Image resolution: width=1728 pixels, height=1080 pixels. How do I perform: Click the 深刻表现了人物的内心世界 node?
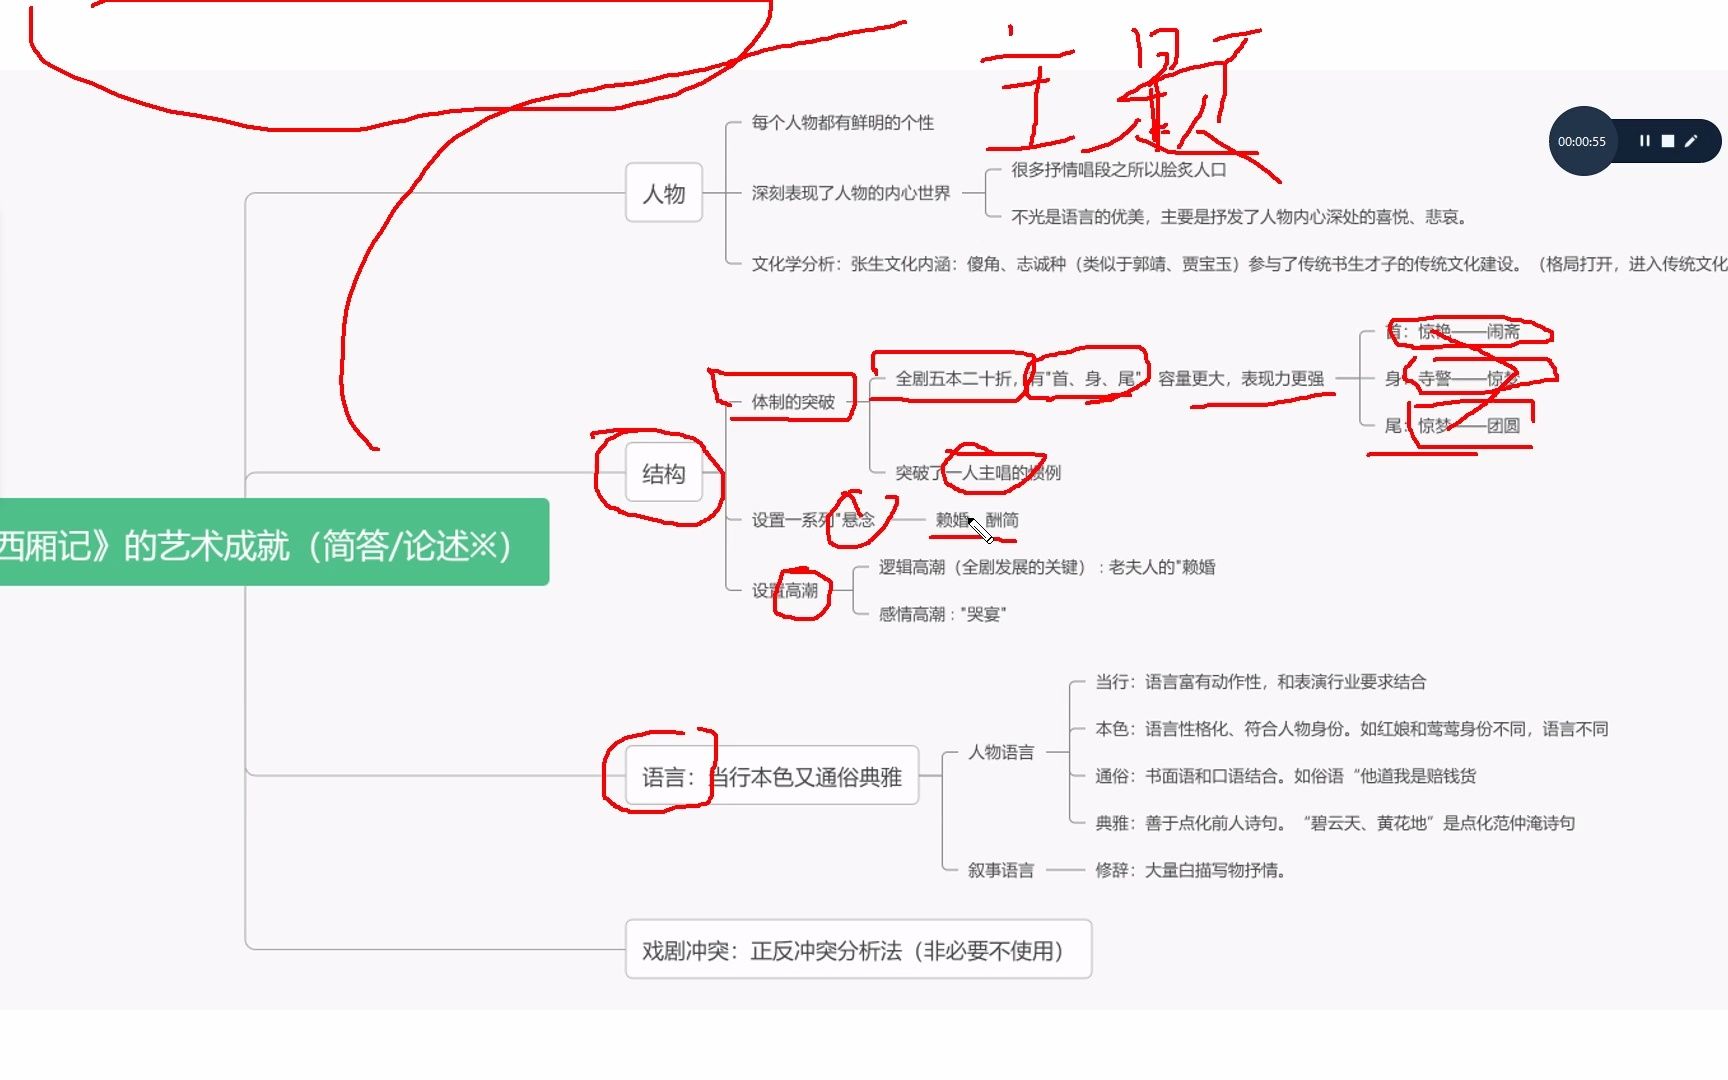(850, 193)
